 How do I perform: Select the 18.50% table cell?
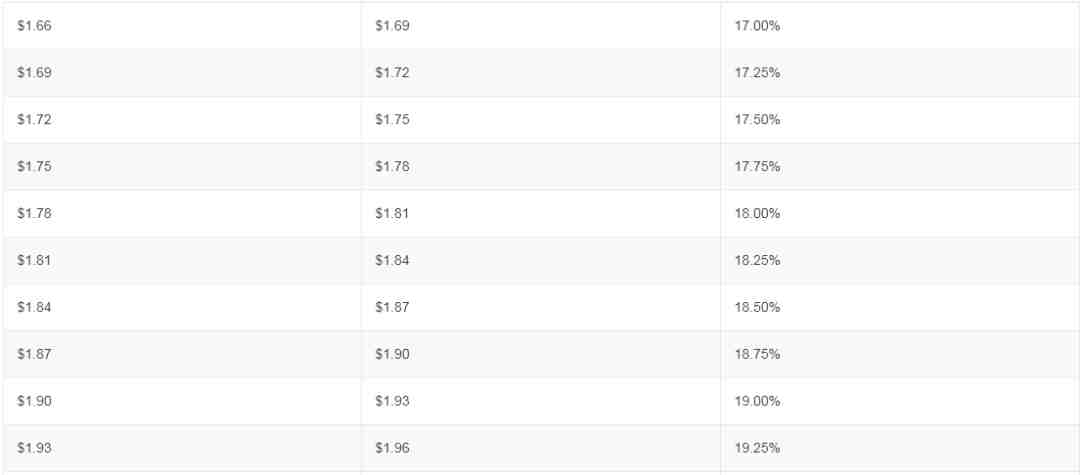pyautogui.click(x=900, y=307)
